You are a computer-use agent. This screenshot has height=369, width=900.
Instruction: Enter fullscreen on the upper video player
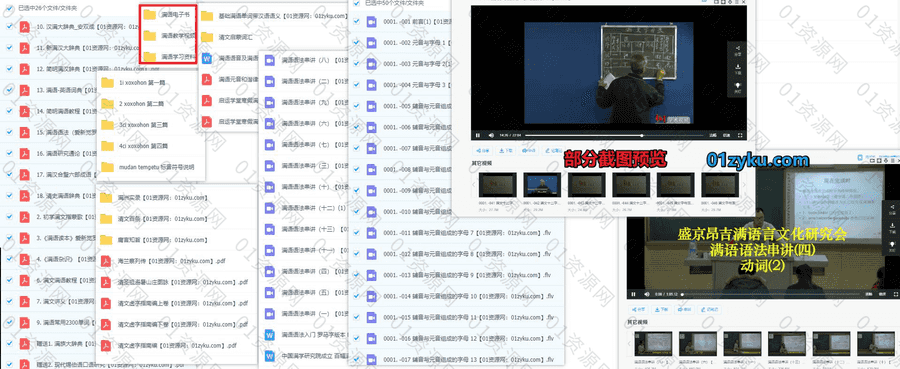(740, 135)
